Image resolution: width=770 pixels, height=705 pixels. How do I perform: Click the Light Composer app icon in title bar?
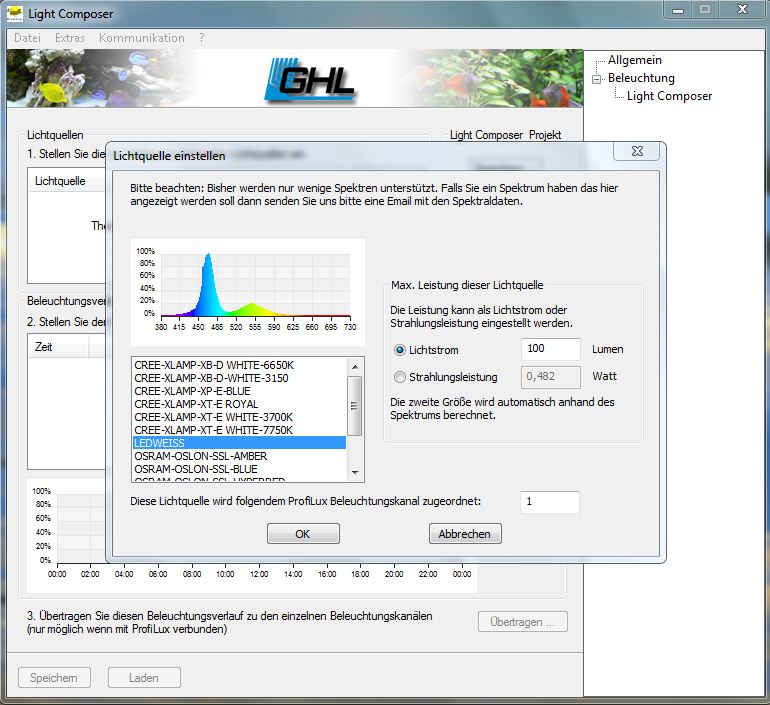coord(15,14)
